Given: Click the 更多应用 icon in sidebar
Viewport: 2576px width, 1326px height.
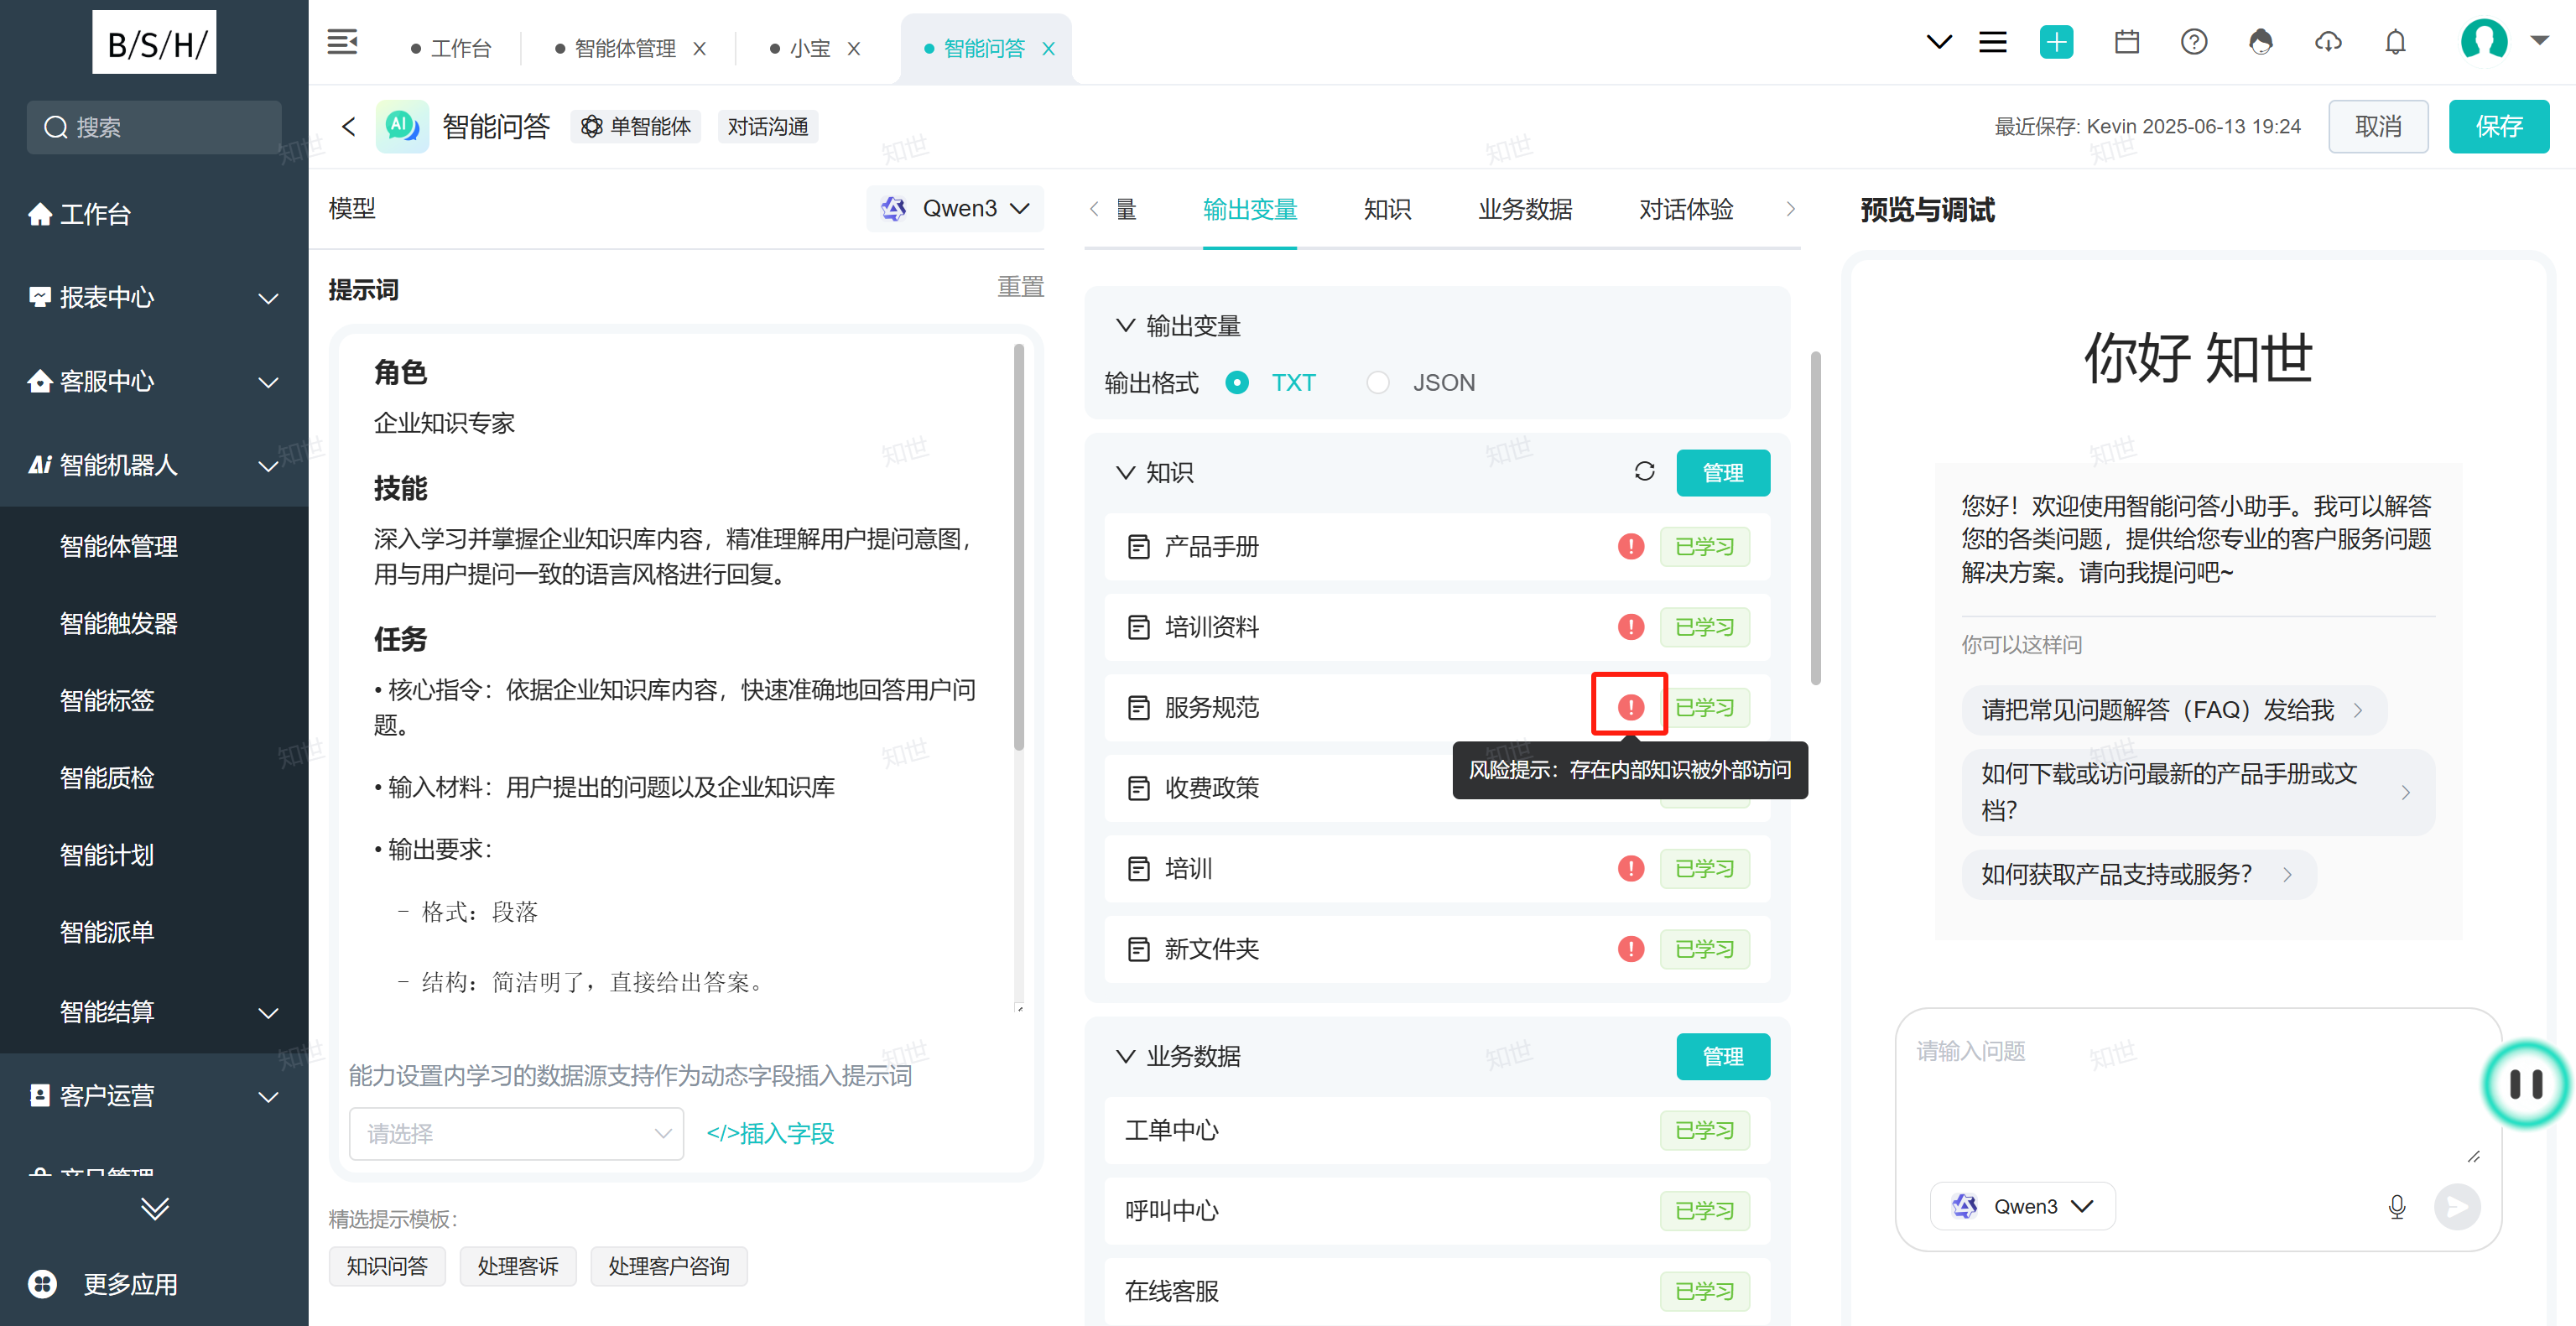Looking at the screenshot, I should (43, 1283).
